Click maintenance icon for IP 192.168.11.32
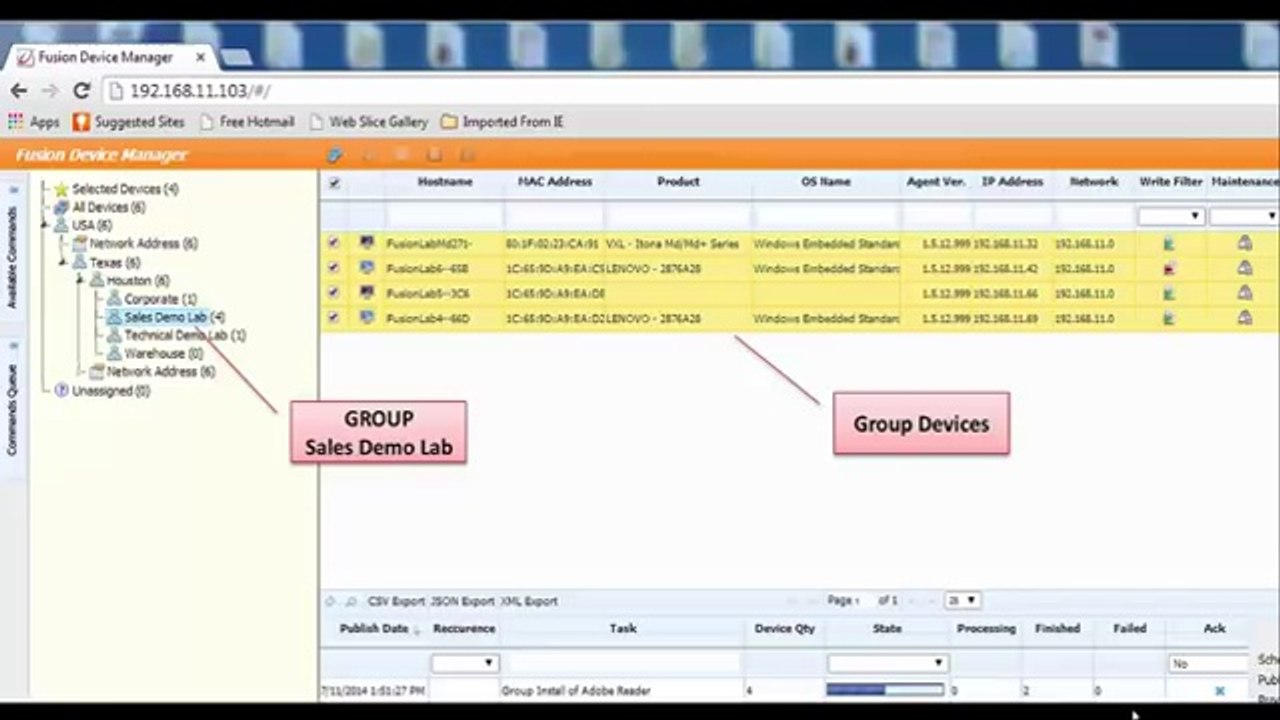1280x720 pixels. [1244, 243]
